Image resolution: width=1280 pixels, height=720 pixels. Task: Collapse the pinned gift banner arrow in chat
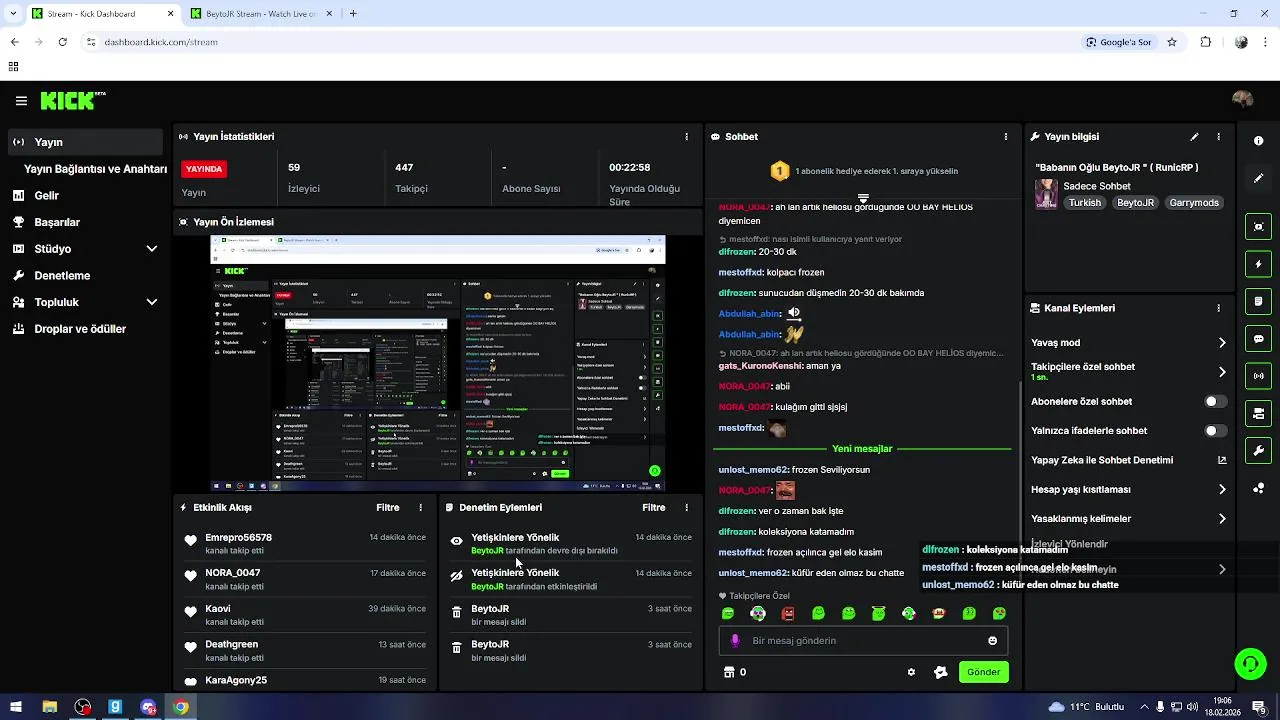(863, 198)
